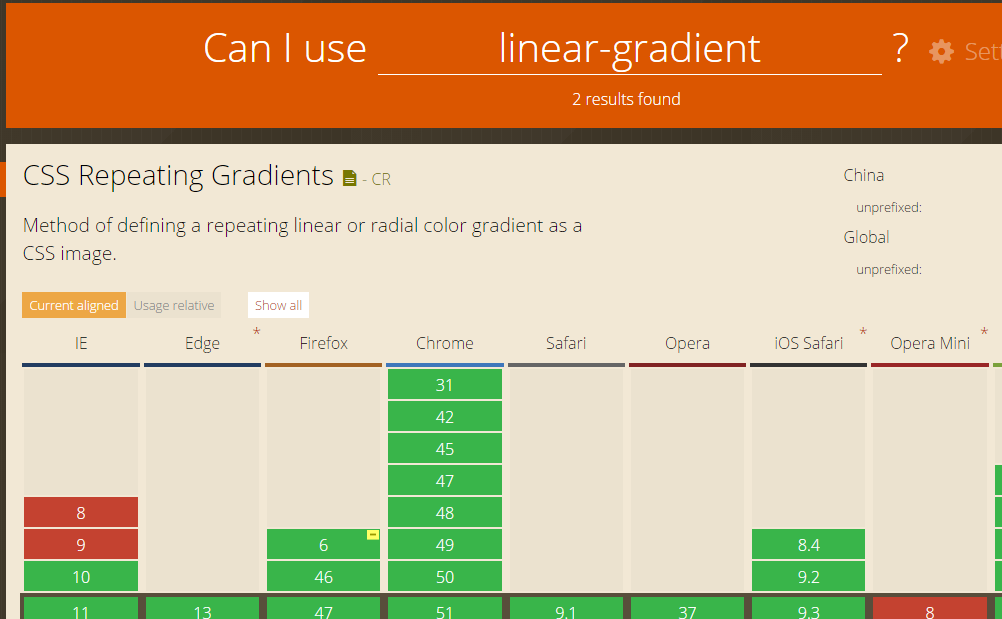1002x619 pixels.
Task: Click the feature description paragraph
Action: pos(302,240)
